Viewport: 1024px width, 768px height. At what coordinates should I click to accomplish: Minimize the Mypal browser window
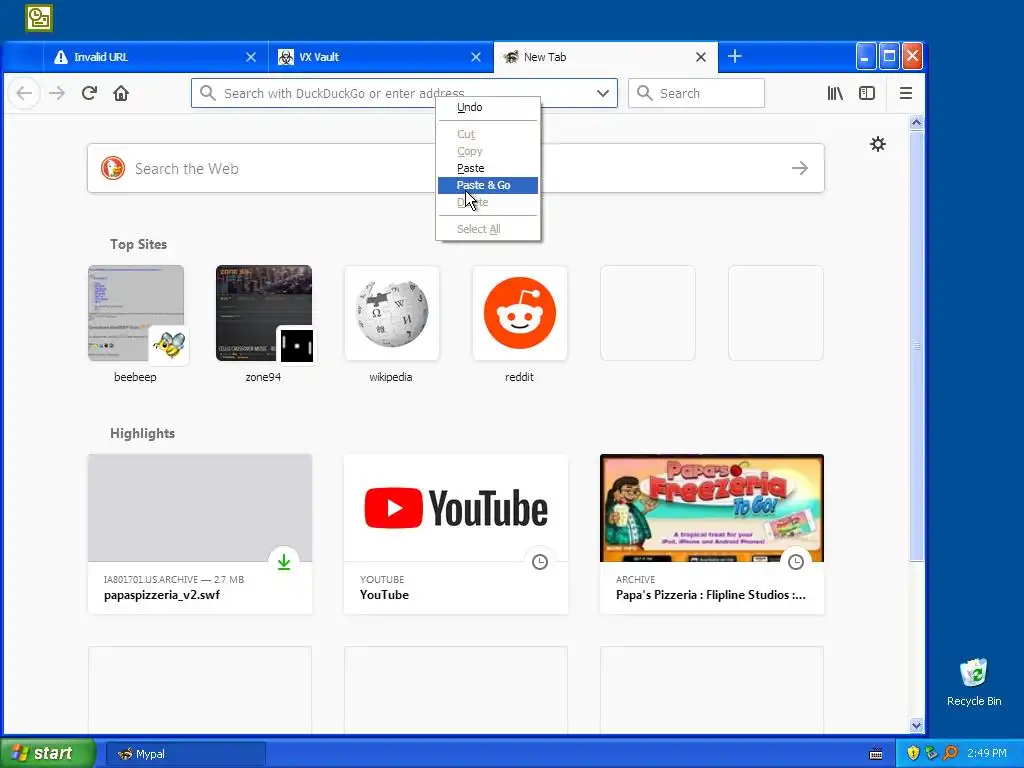coord(865,57)
